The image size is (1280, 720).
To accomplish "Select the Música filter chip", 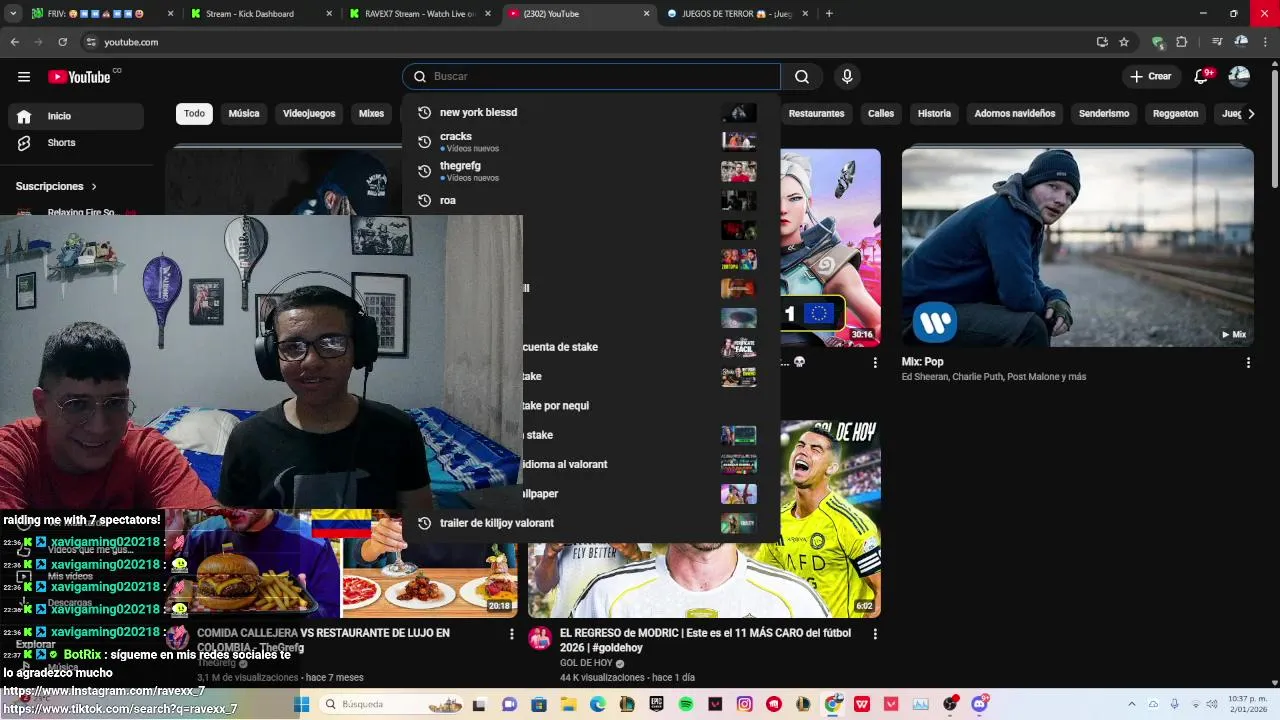I will (x=244, y=114).
